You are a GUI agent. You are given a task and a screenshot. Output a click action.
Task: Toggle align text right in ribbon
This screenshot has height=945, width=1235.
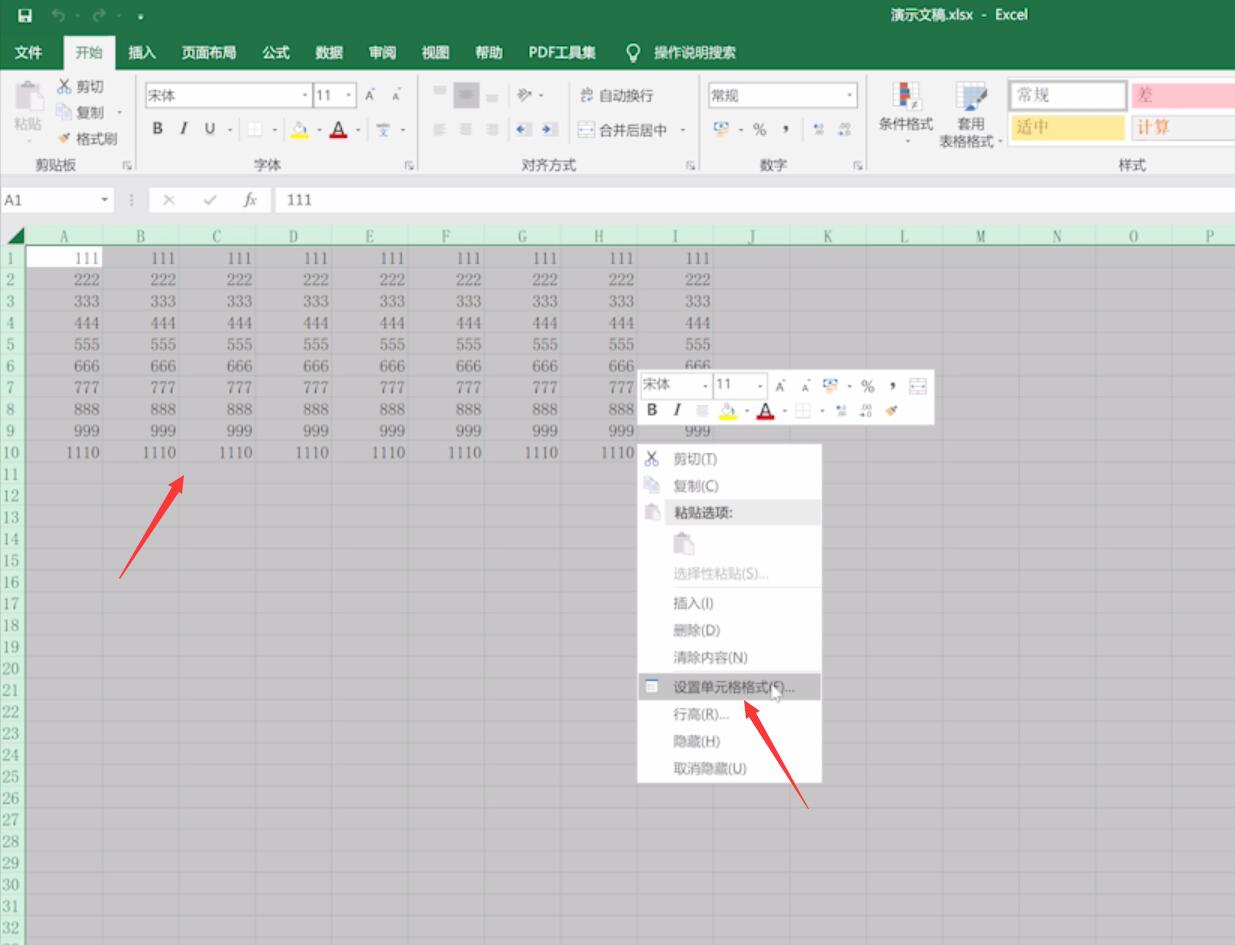pos(492,129)
